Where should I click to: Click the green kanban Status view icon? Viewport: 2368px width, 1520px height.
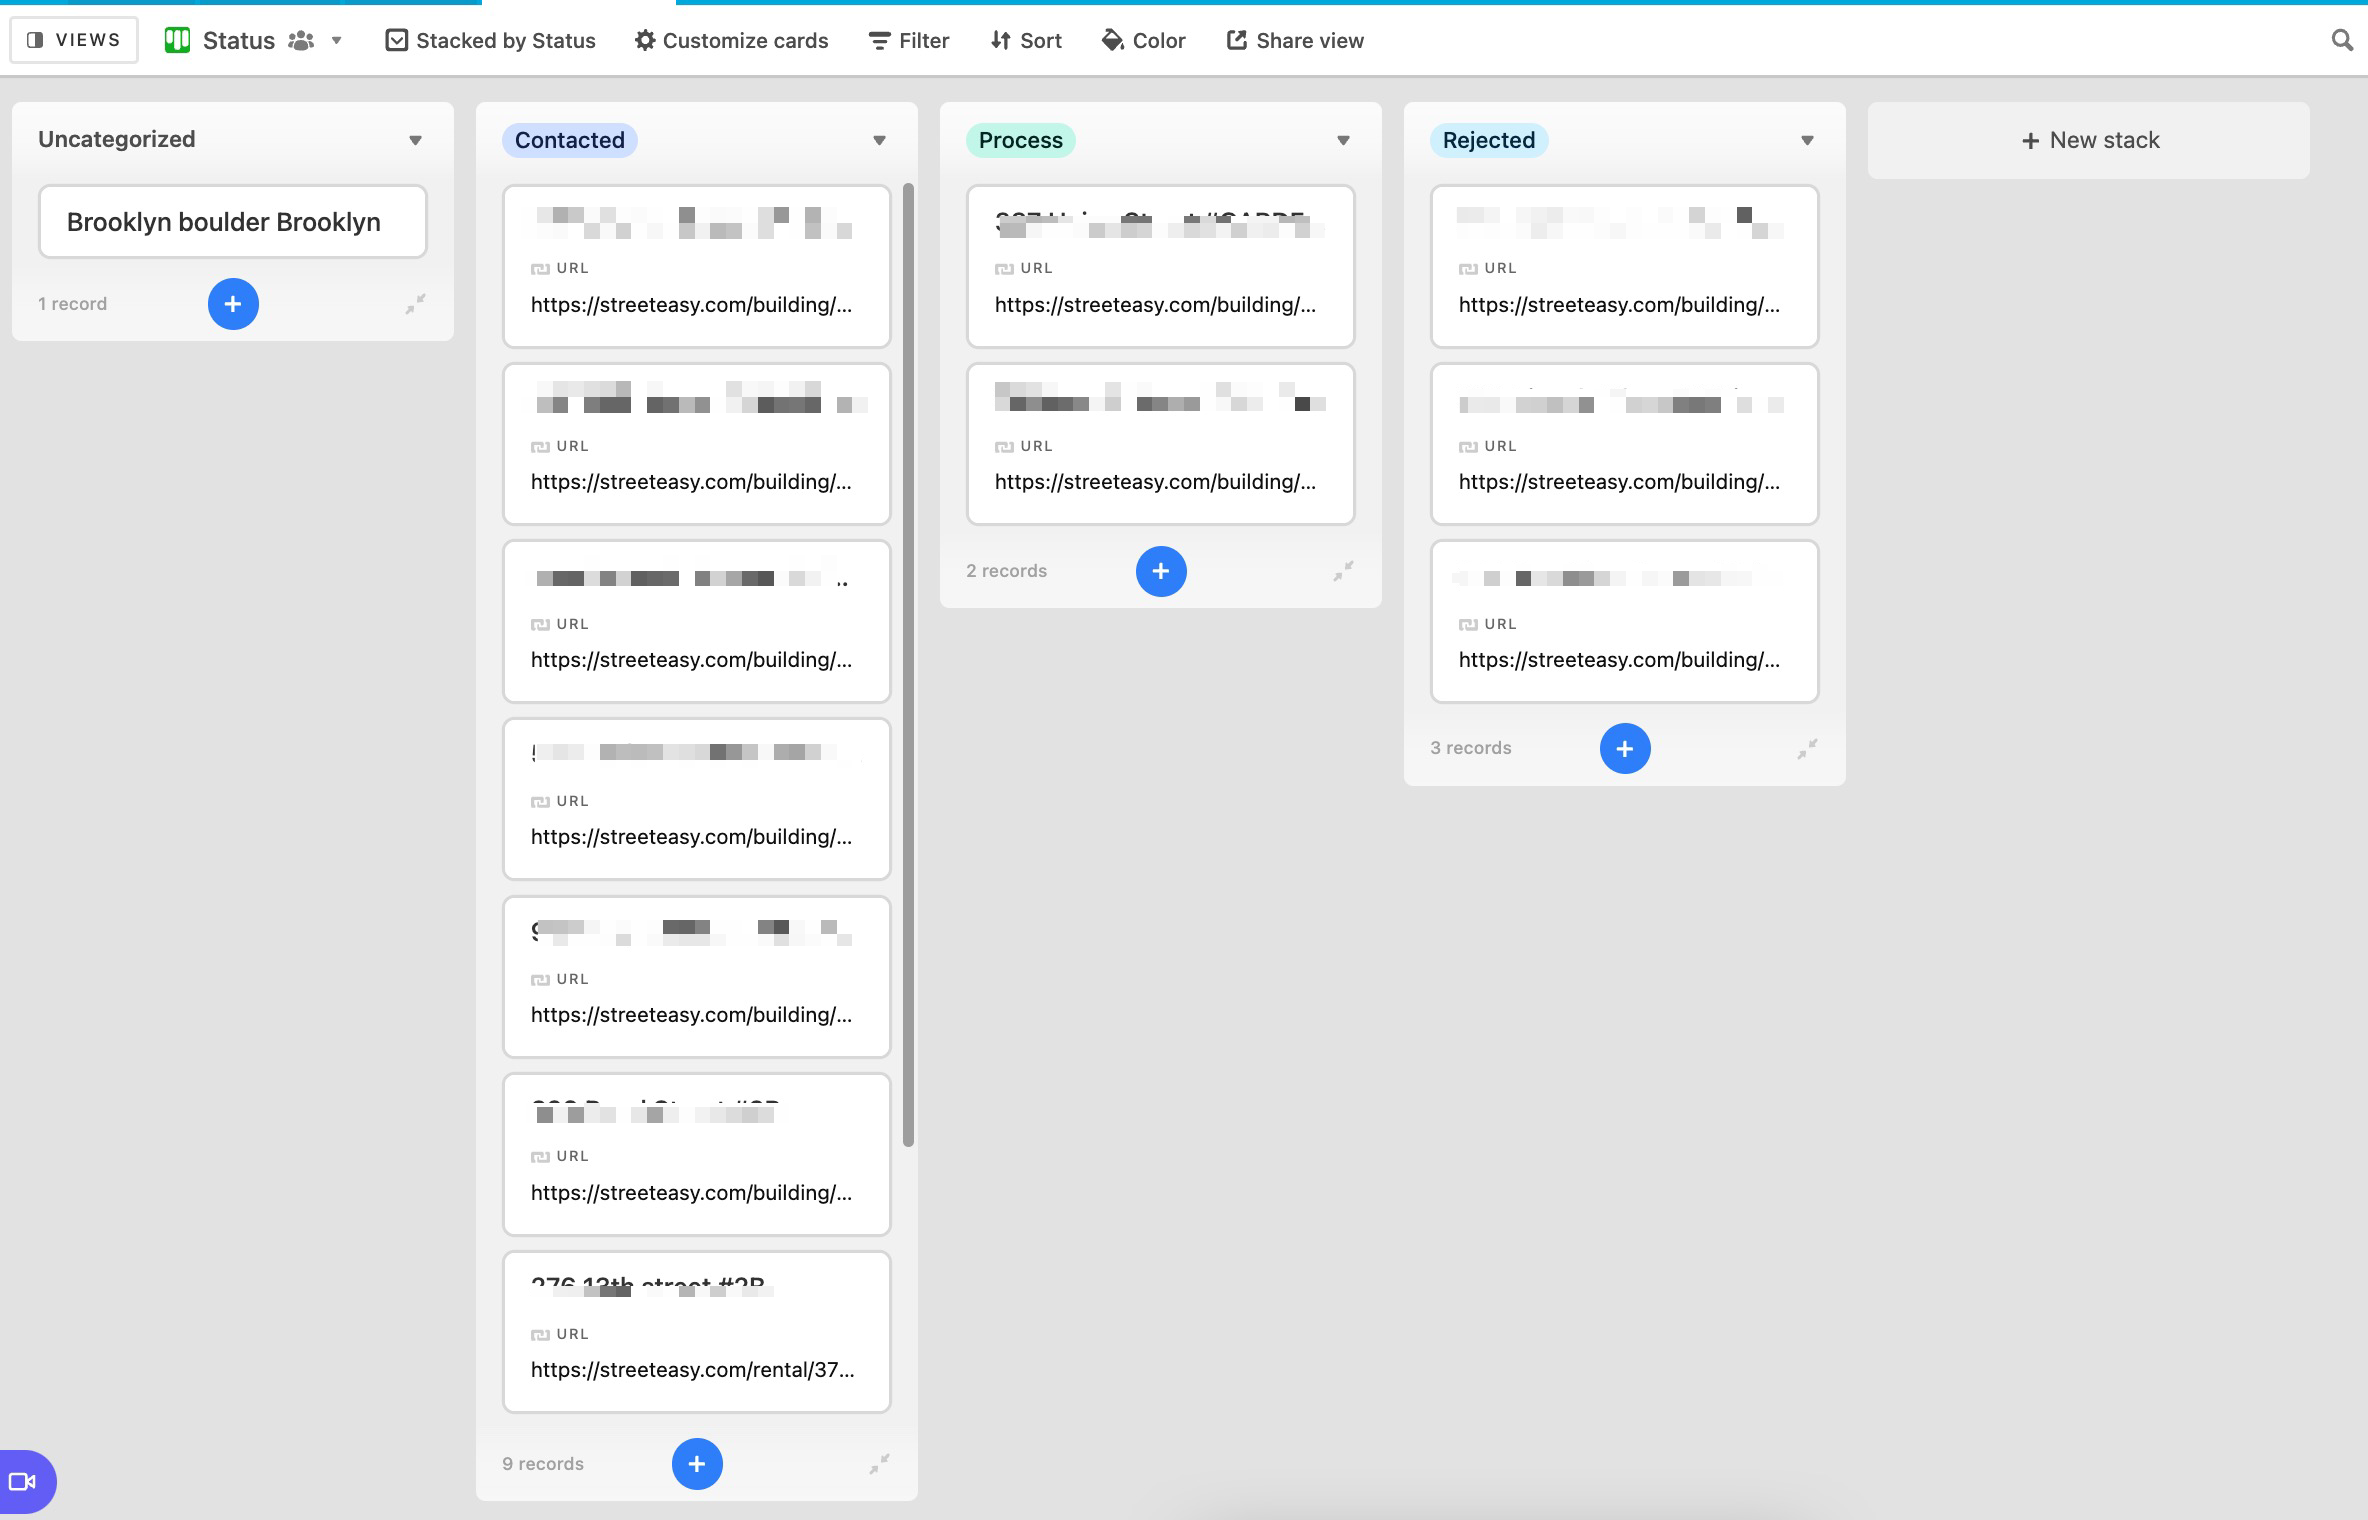178,40
